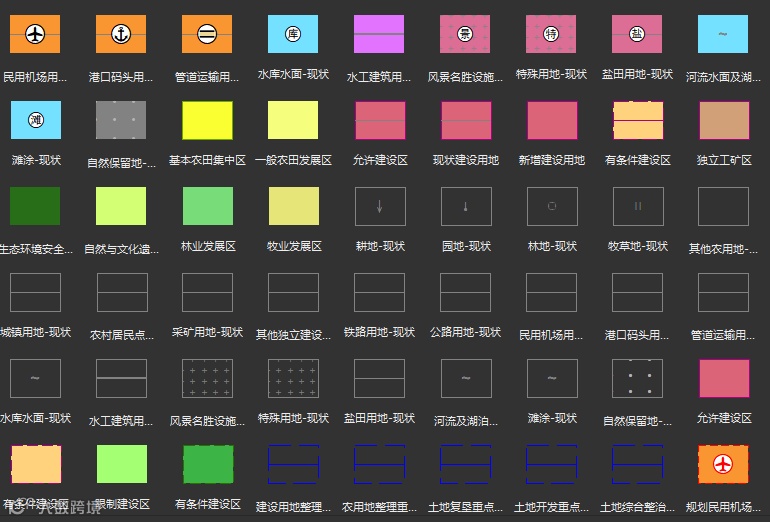This screenshot has height=522, width=770.
Task: Select 允许建设区 swatch beside outline 自然保留地
Action: pyautogui.click(x=724, y=378)
